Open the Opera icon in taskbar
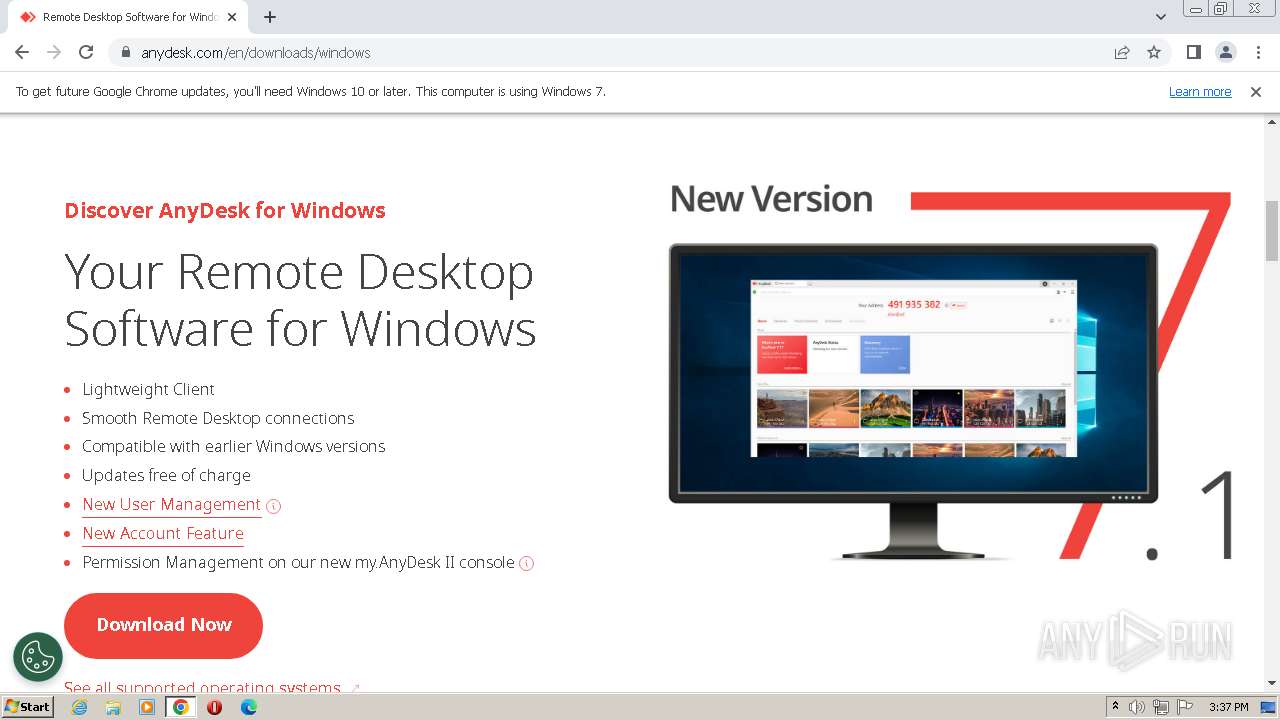 pyautogui.click(x=214, y=707)
